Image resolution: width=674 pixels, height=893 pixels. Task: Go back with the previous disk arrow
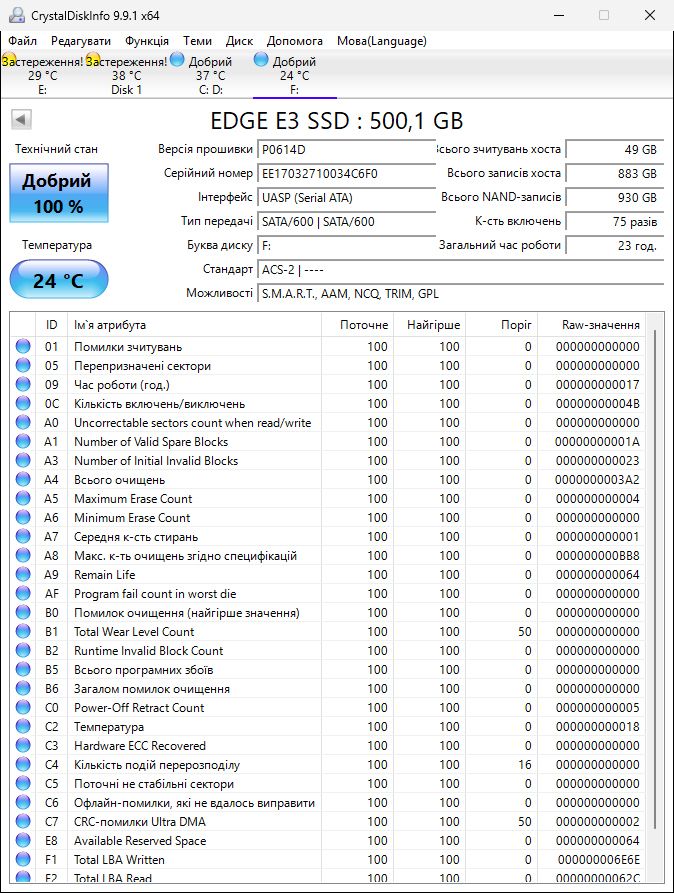coord(21,120)
